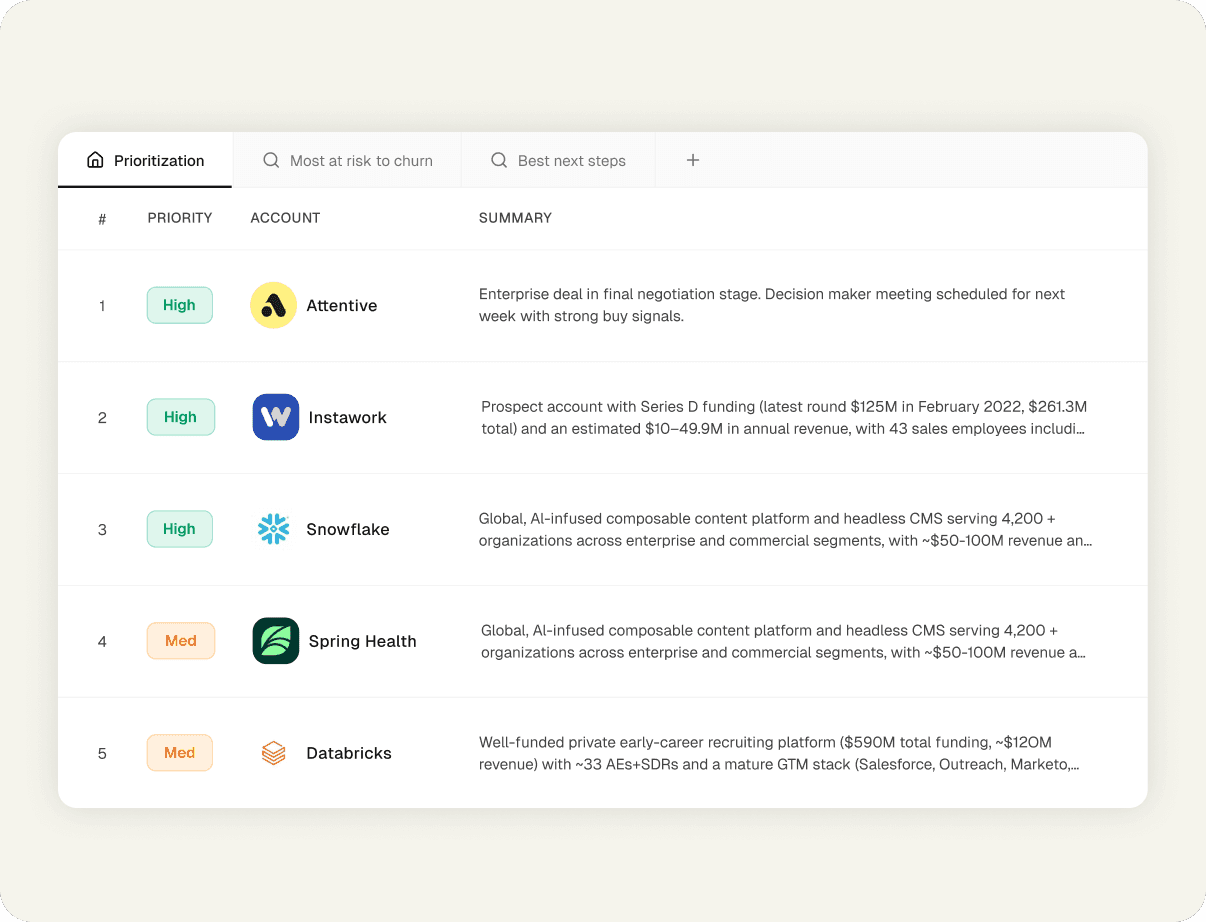Select the Spring Health account name
1206x922 pixels.
coord(363,642)
